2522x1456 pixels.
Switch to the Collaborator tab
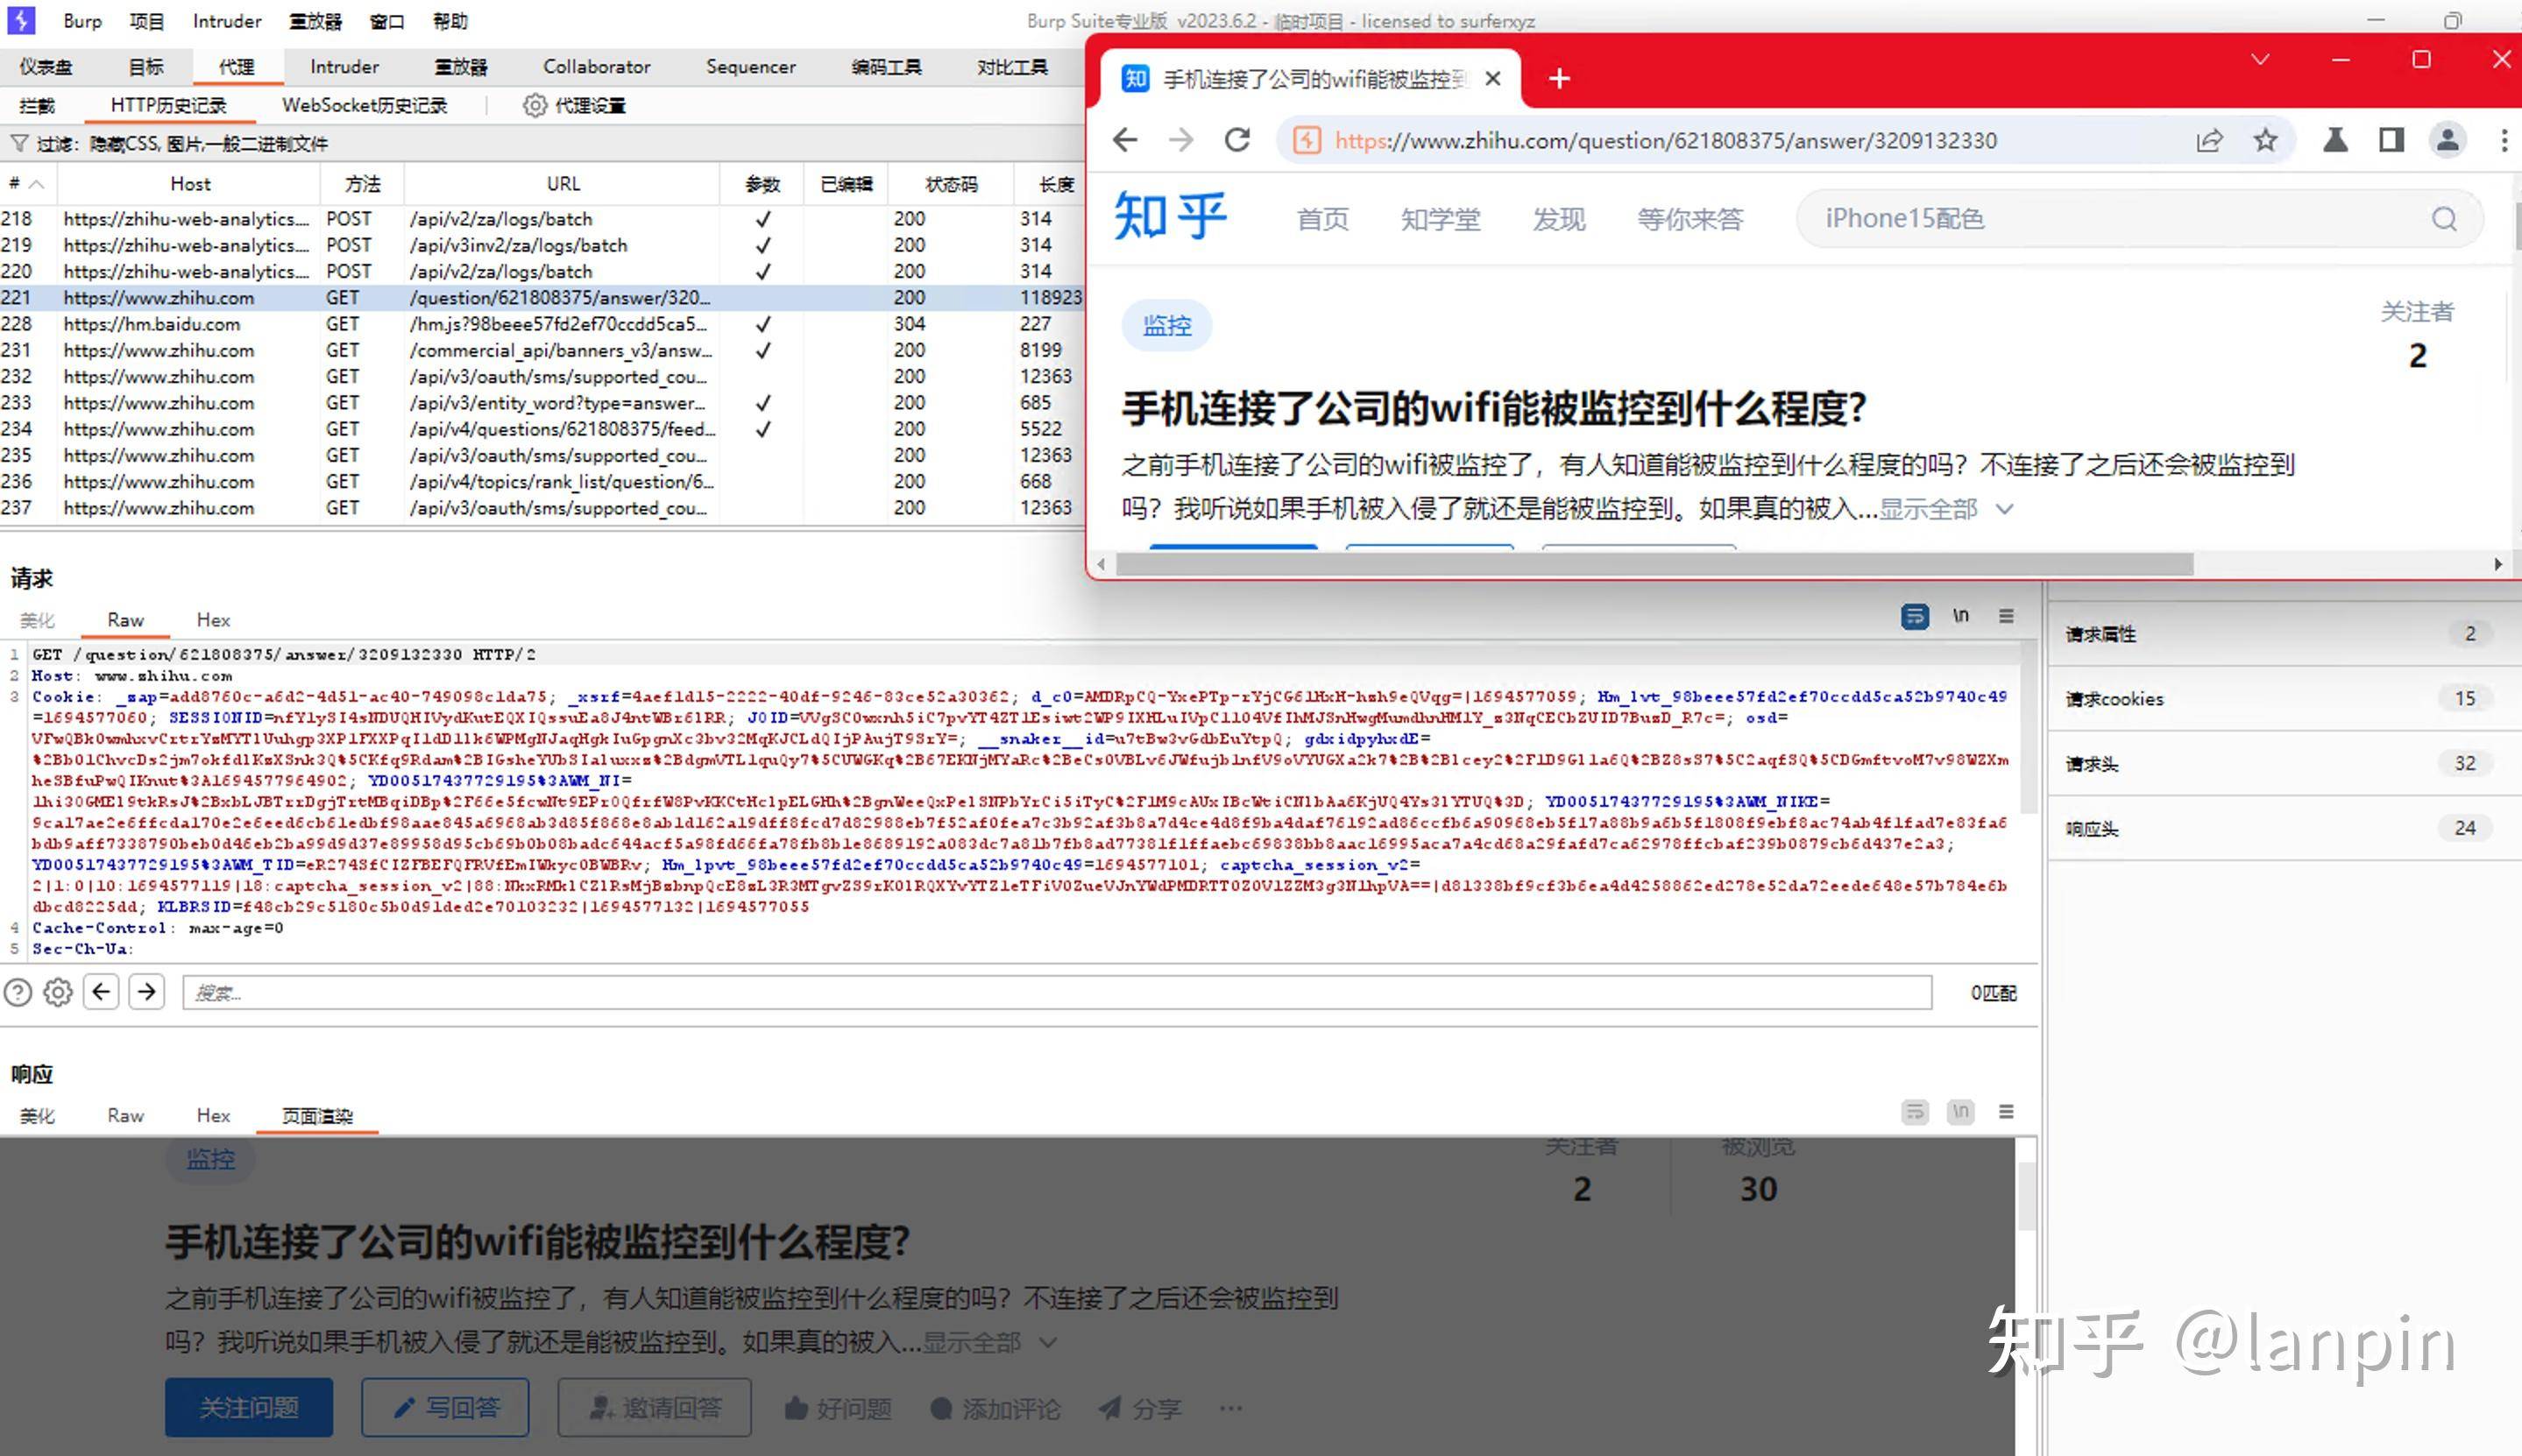click(596, 67)
